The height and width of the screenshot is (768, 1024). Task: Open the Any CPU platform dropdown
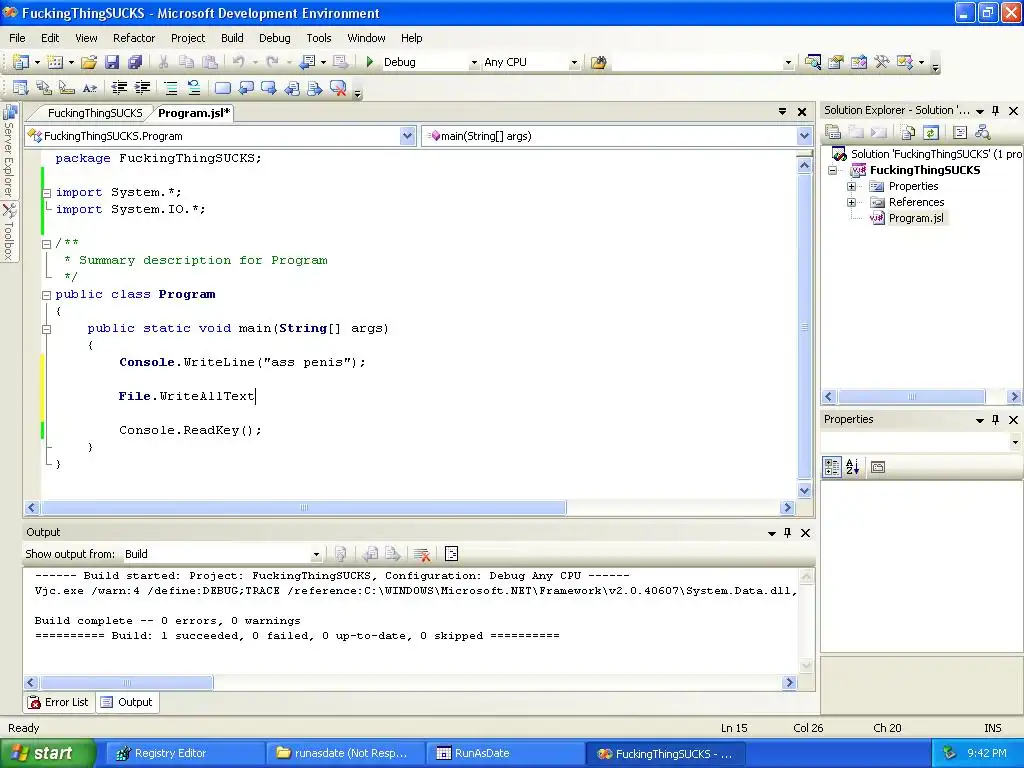[574, 63]
